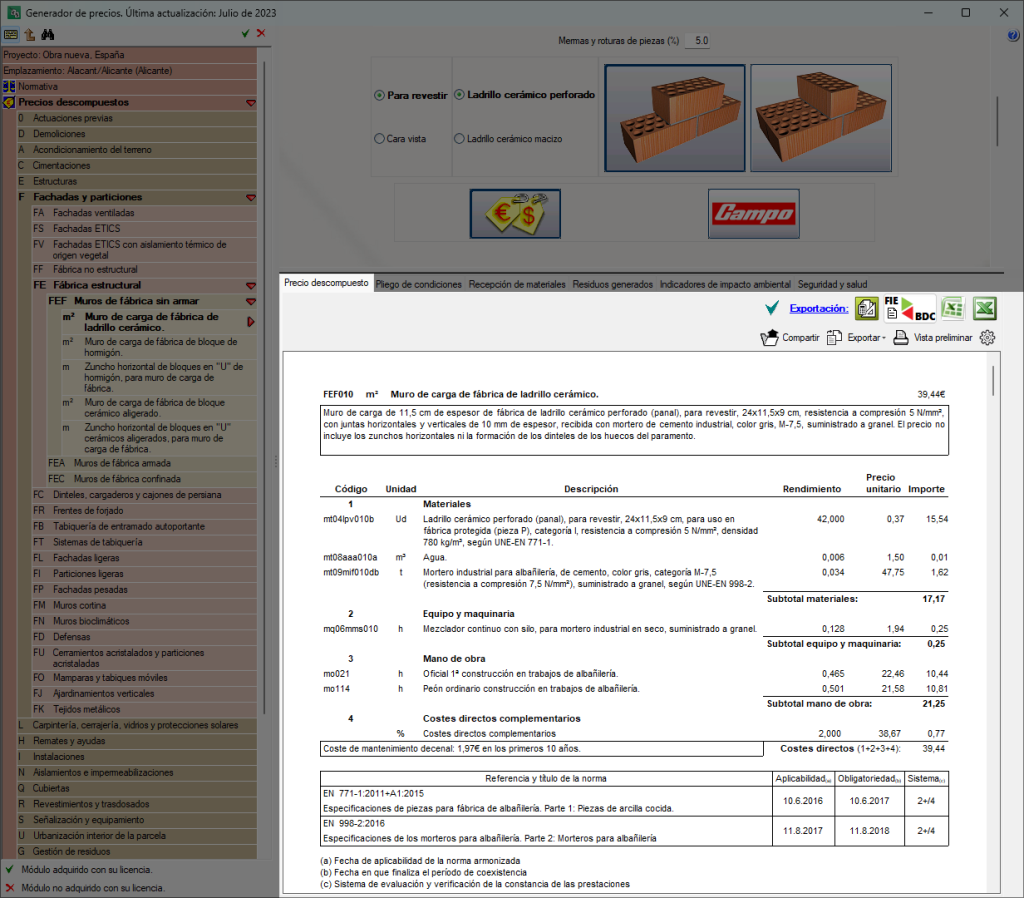Open the Residuos generados tab

point(613,284)
